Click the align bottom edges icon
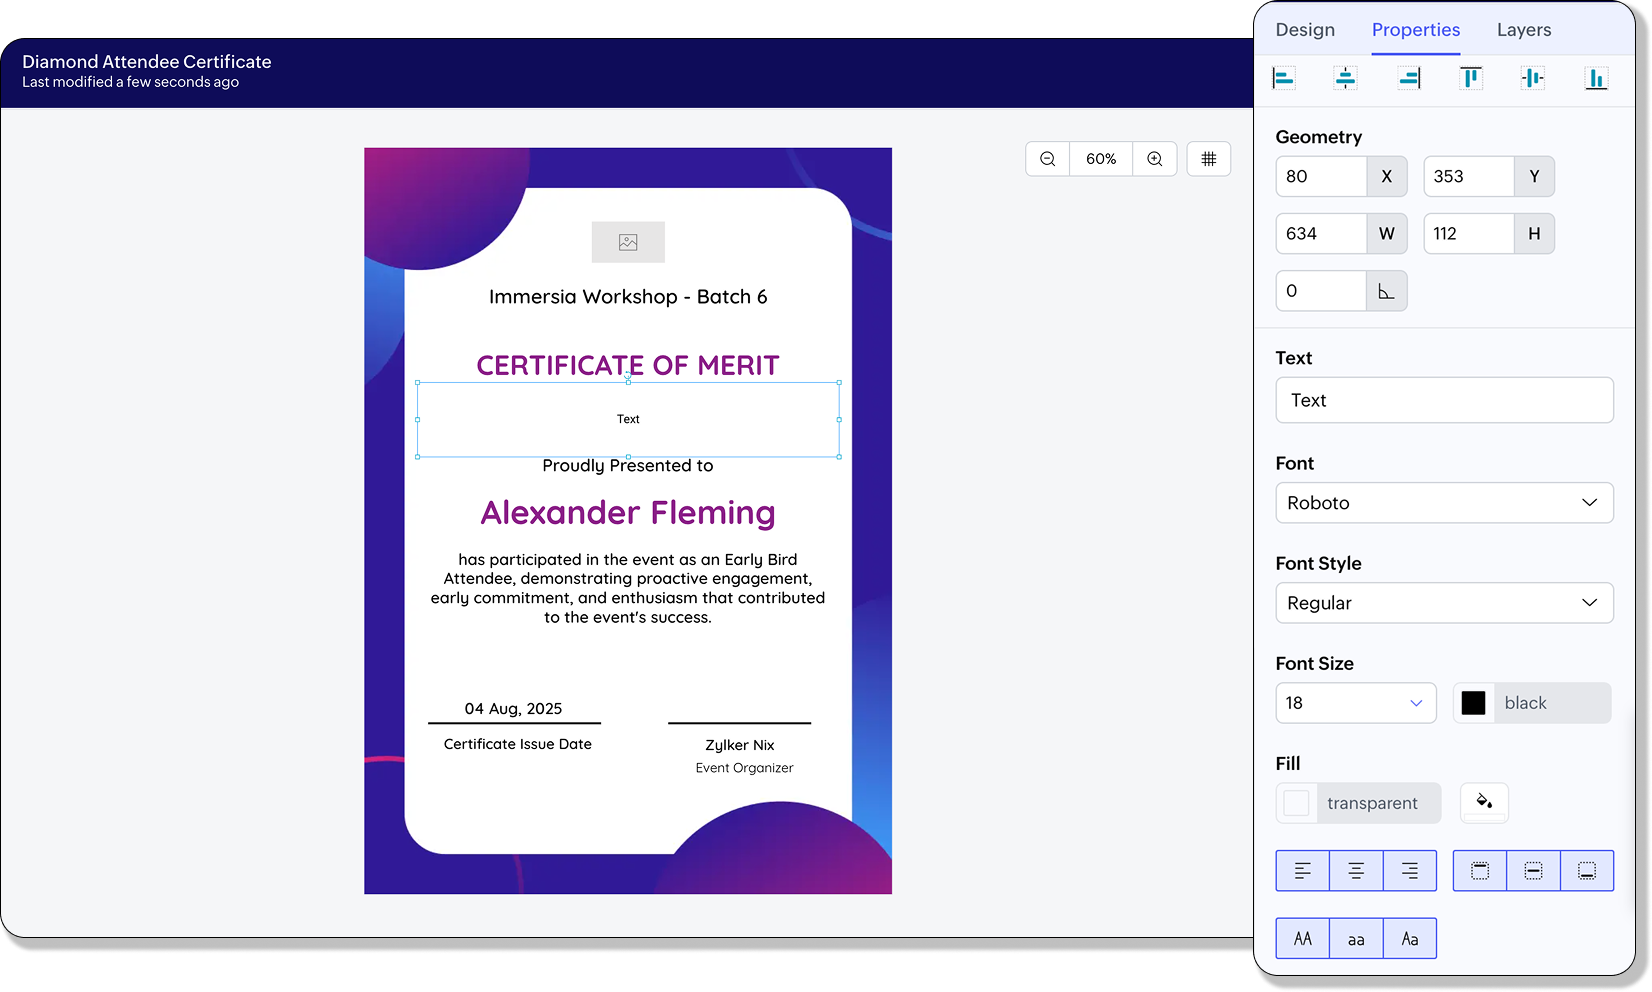 pyautogui.click(x=1596, y=78)
